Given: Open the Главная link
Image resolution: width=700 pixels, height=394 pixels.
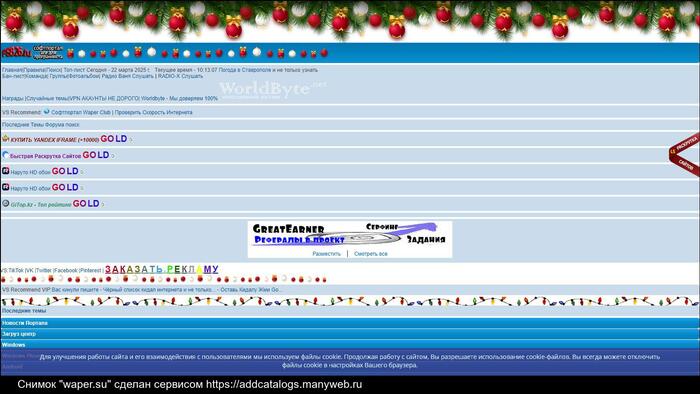Looking at the screenshot, I should pos(12,70).
